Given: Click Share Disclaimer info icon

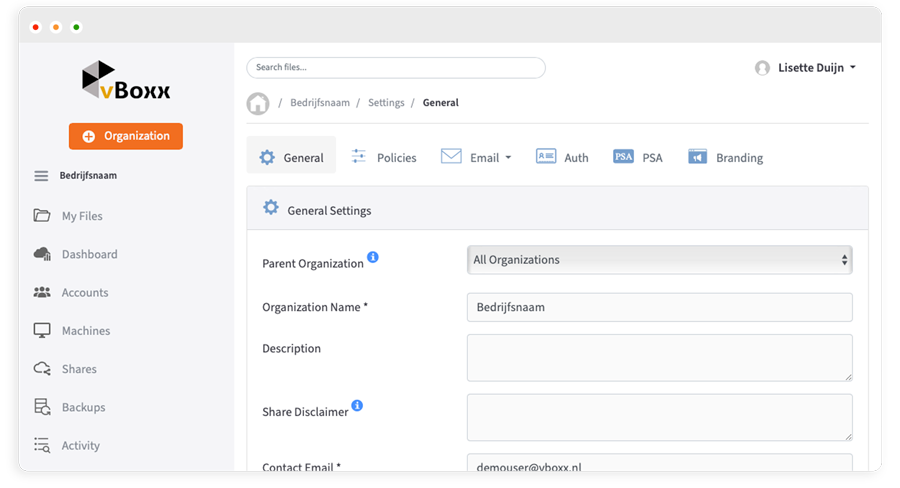Looking at the screenshot, I should [357, 405].
